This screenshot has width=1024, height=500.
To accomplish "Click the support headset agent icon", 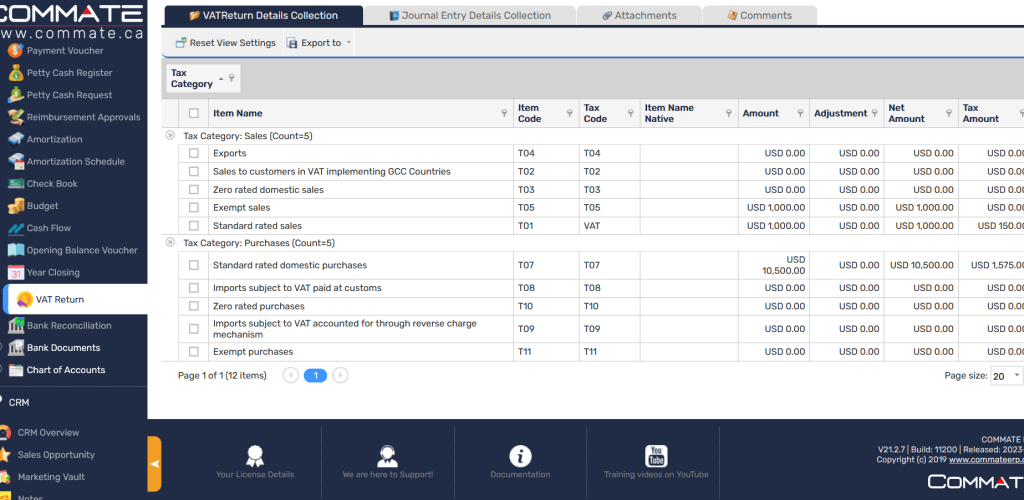I will (387, 456).
